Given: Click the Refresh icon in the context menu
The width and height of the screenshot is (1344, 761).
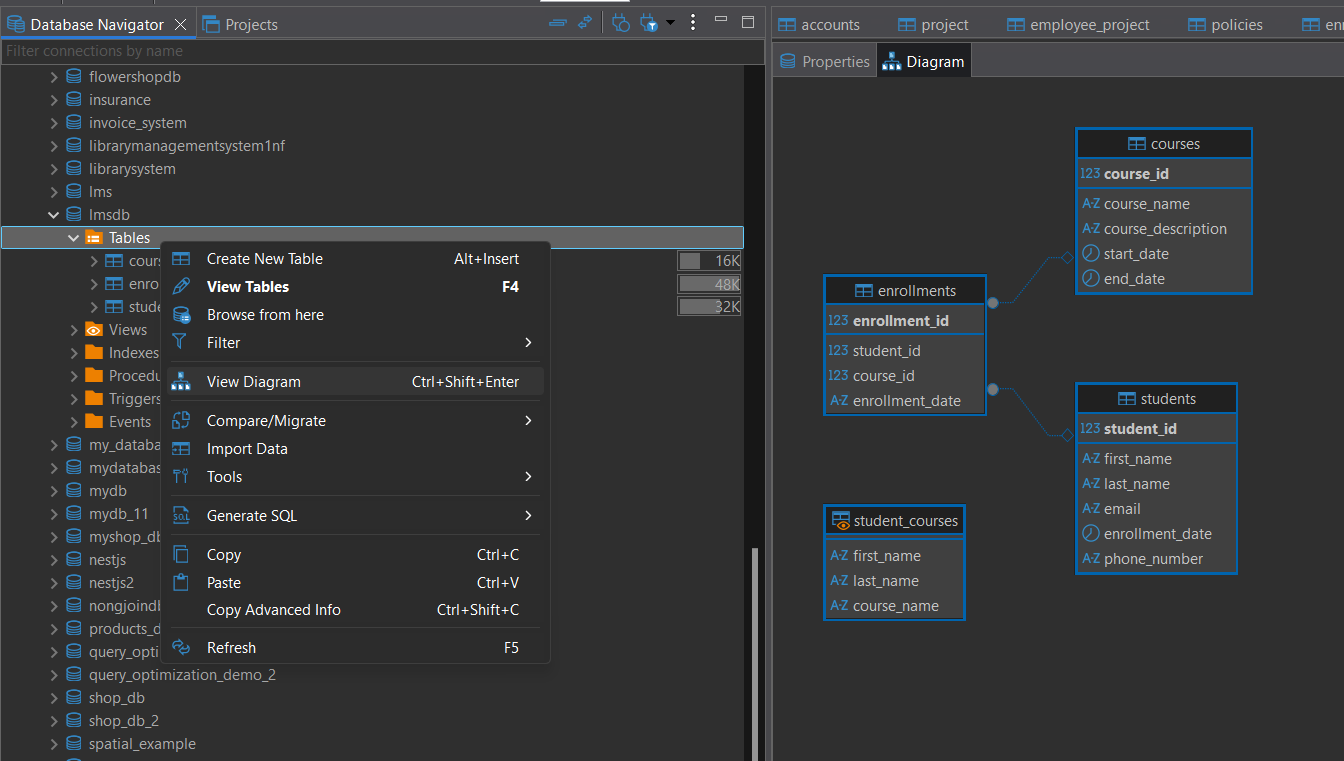Looking at the screenshot, I should coord(182,647).
